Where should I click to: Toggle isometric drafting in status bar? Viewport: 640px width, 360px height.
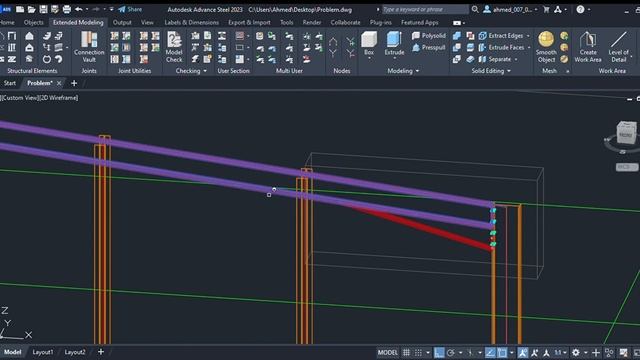pyautogui.click(x=470, y=353)
